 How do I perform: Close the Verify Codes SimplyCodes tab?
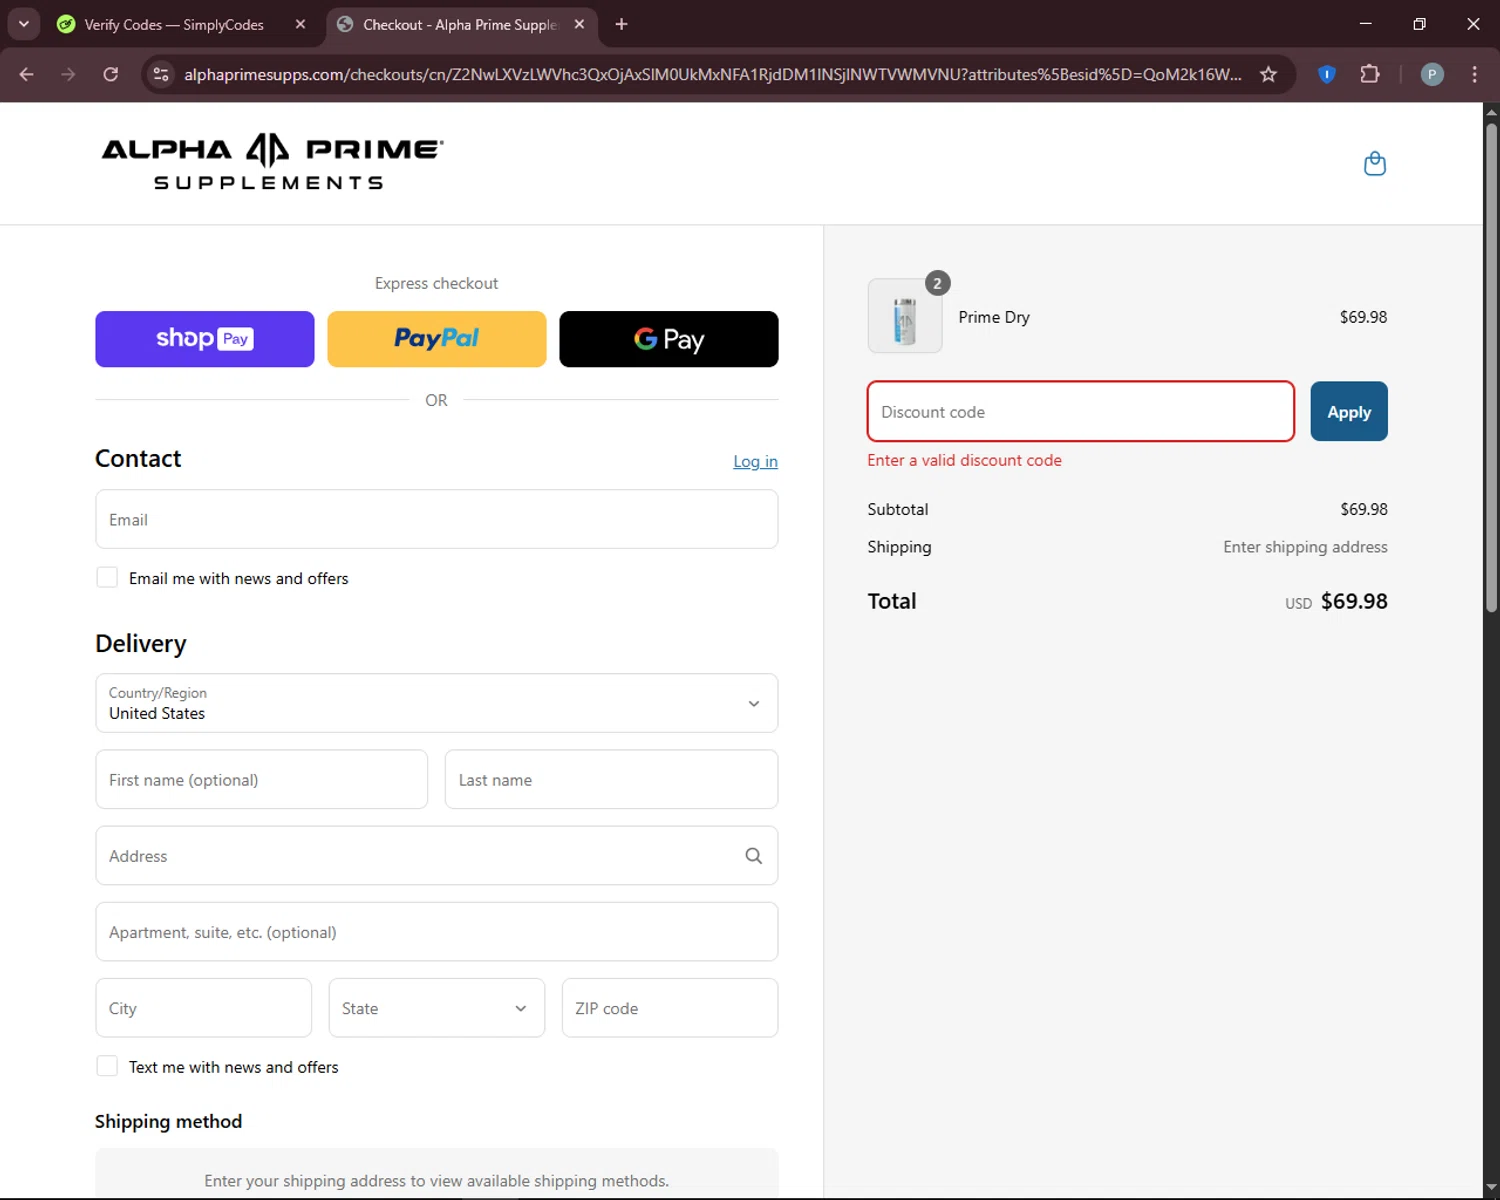click(x=300, y=24)
